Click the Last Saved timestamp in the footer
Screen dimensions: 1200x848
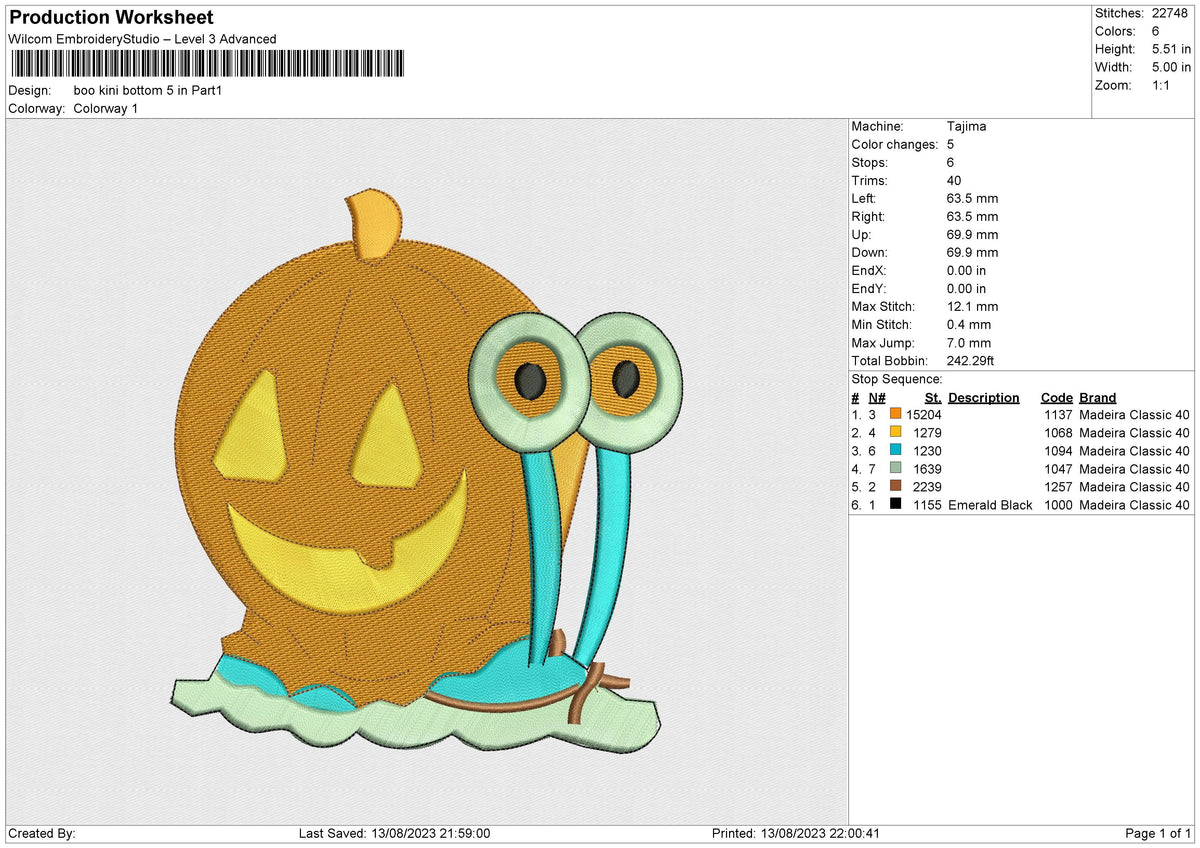click(395, 833)
